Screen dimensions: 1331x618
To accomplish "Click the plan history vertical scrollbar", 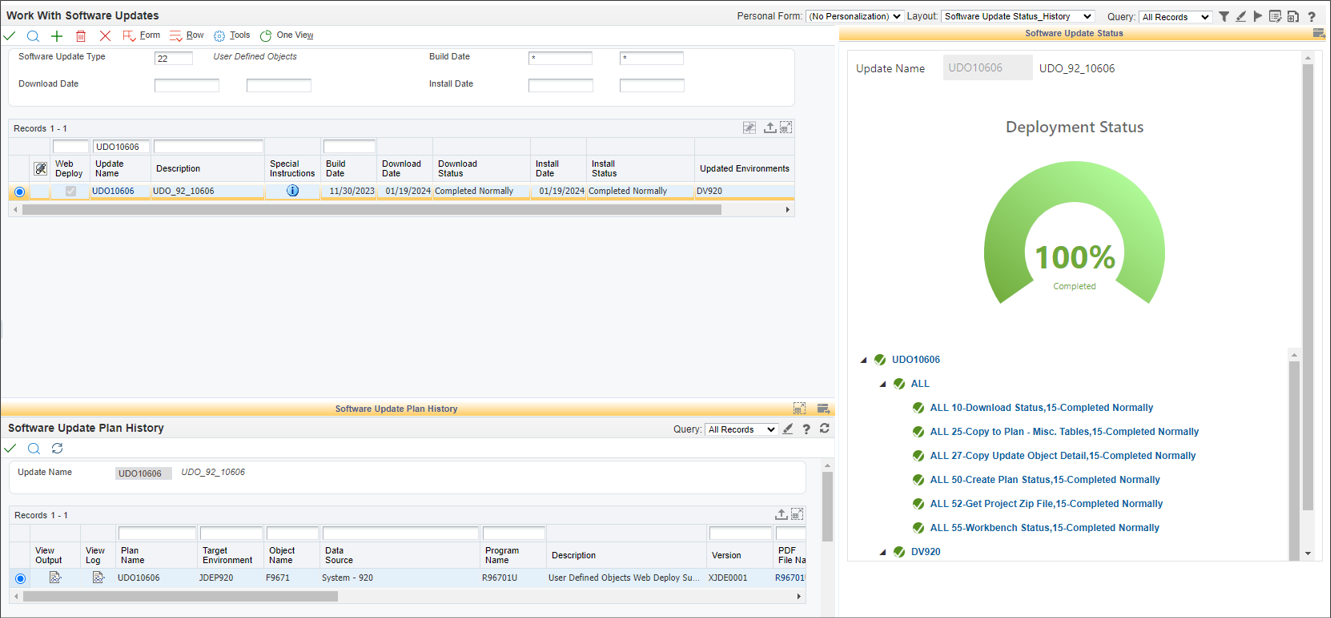I will click(827, 507).
